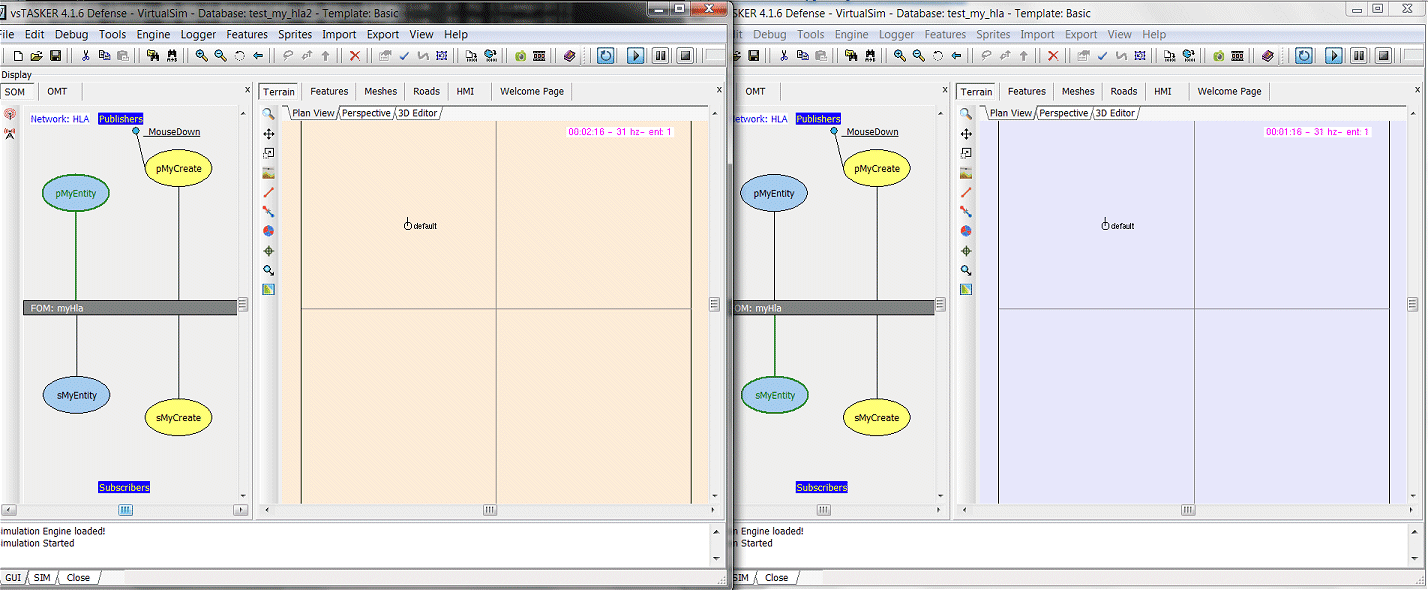Open the Logger menu in left window
Image resolution: width=1428 pixels, height=590 pixels.
coord(198,34)
